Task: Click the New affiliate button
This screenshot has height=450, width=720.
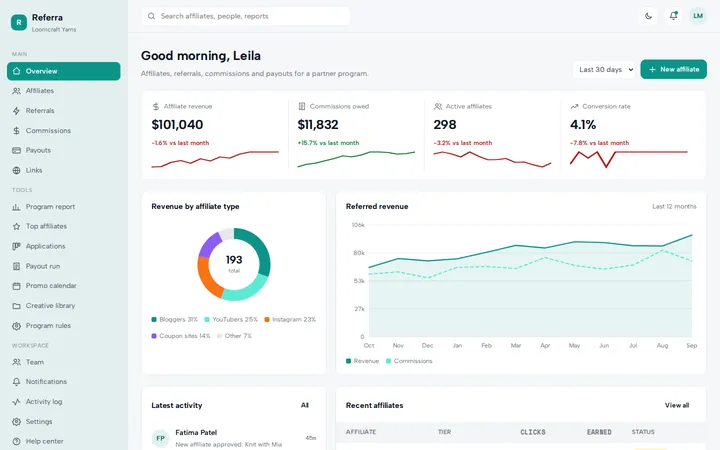Action: [673, 69]
